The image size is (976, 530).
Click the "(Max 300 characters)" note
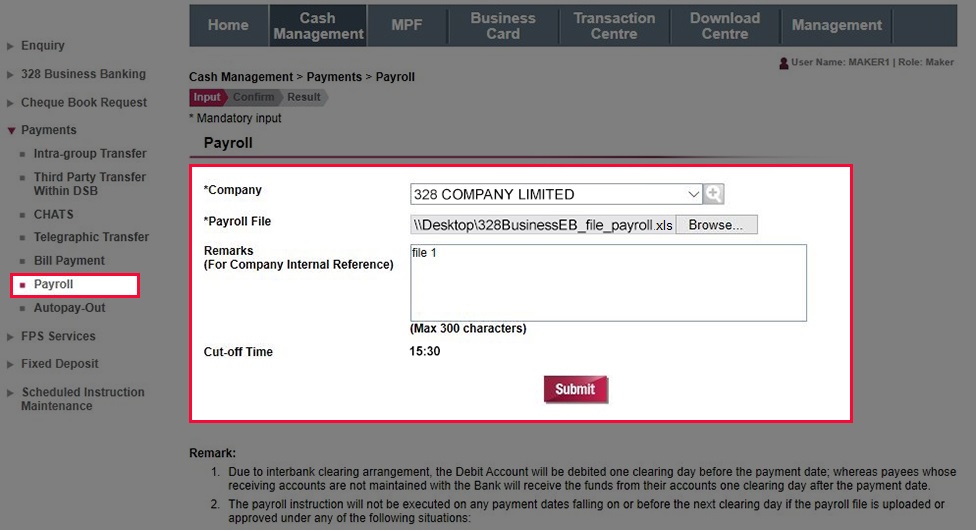coord(468,328)
